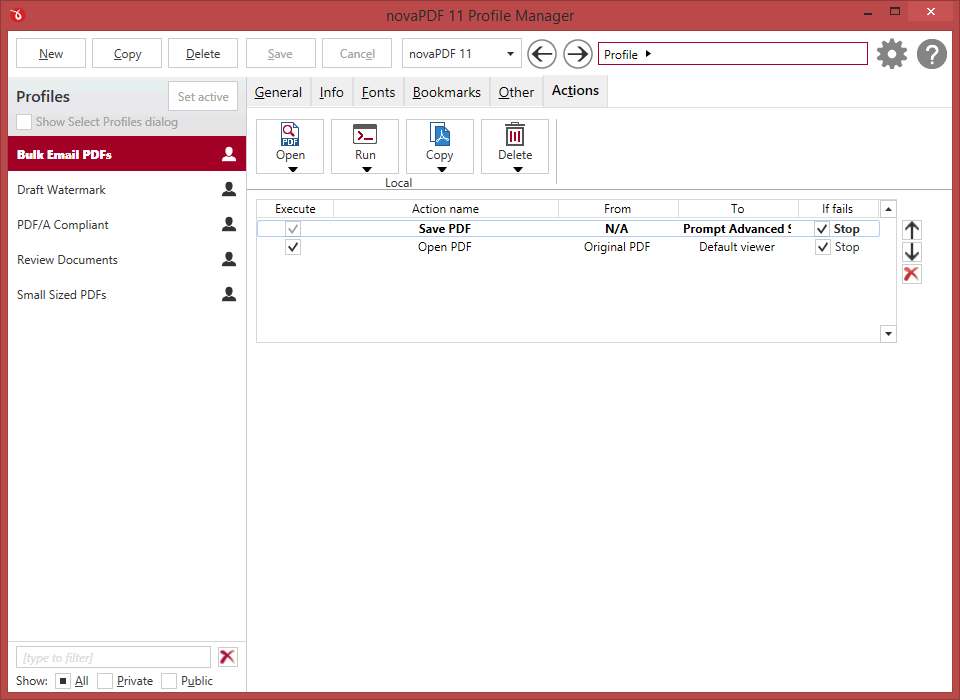Click the actions list scroll up arrow
The width and height of the screenshot is (960, 700).
(888, 209)
